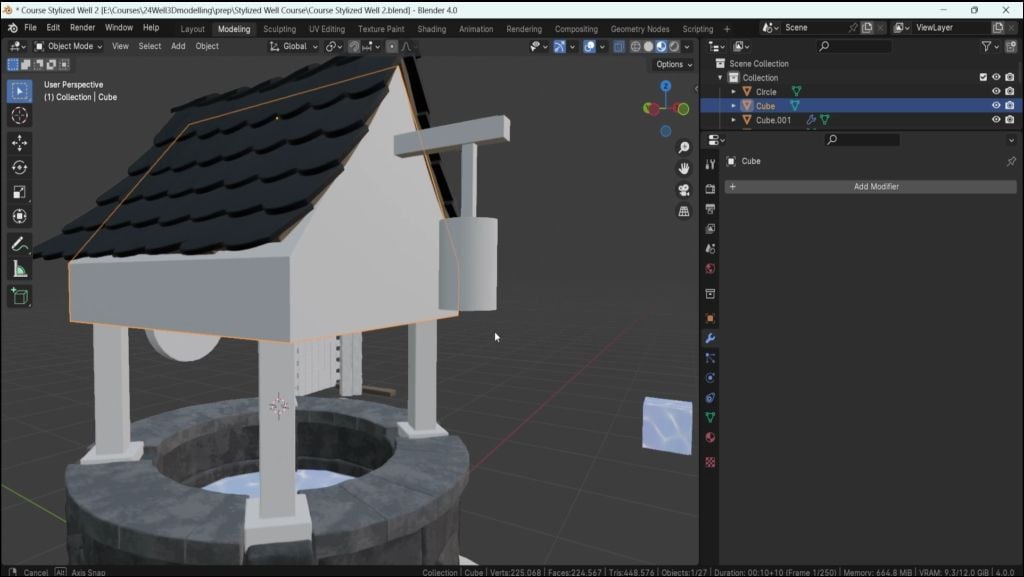
Task: Open the File menu
Action: click(x=31, y=27)
